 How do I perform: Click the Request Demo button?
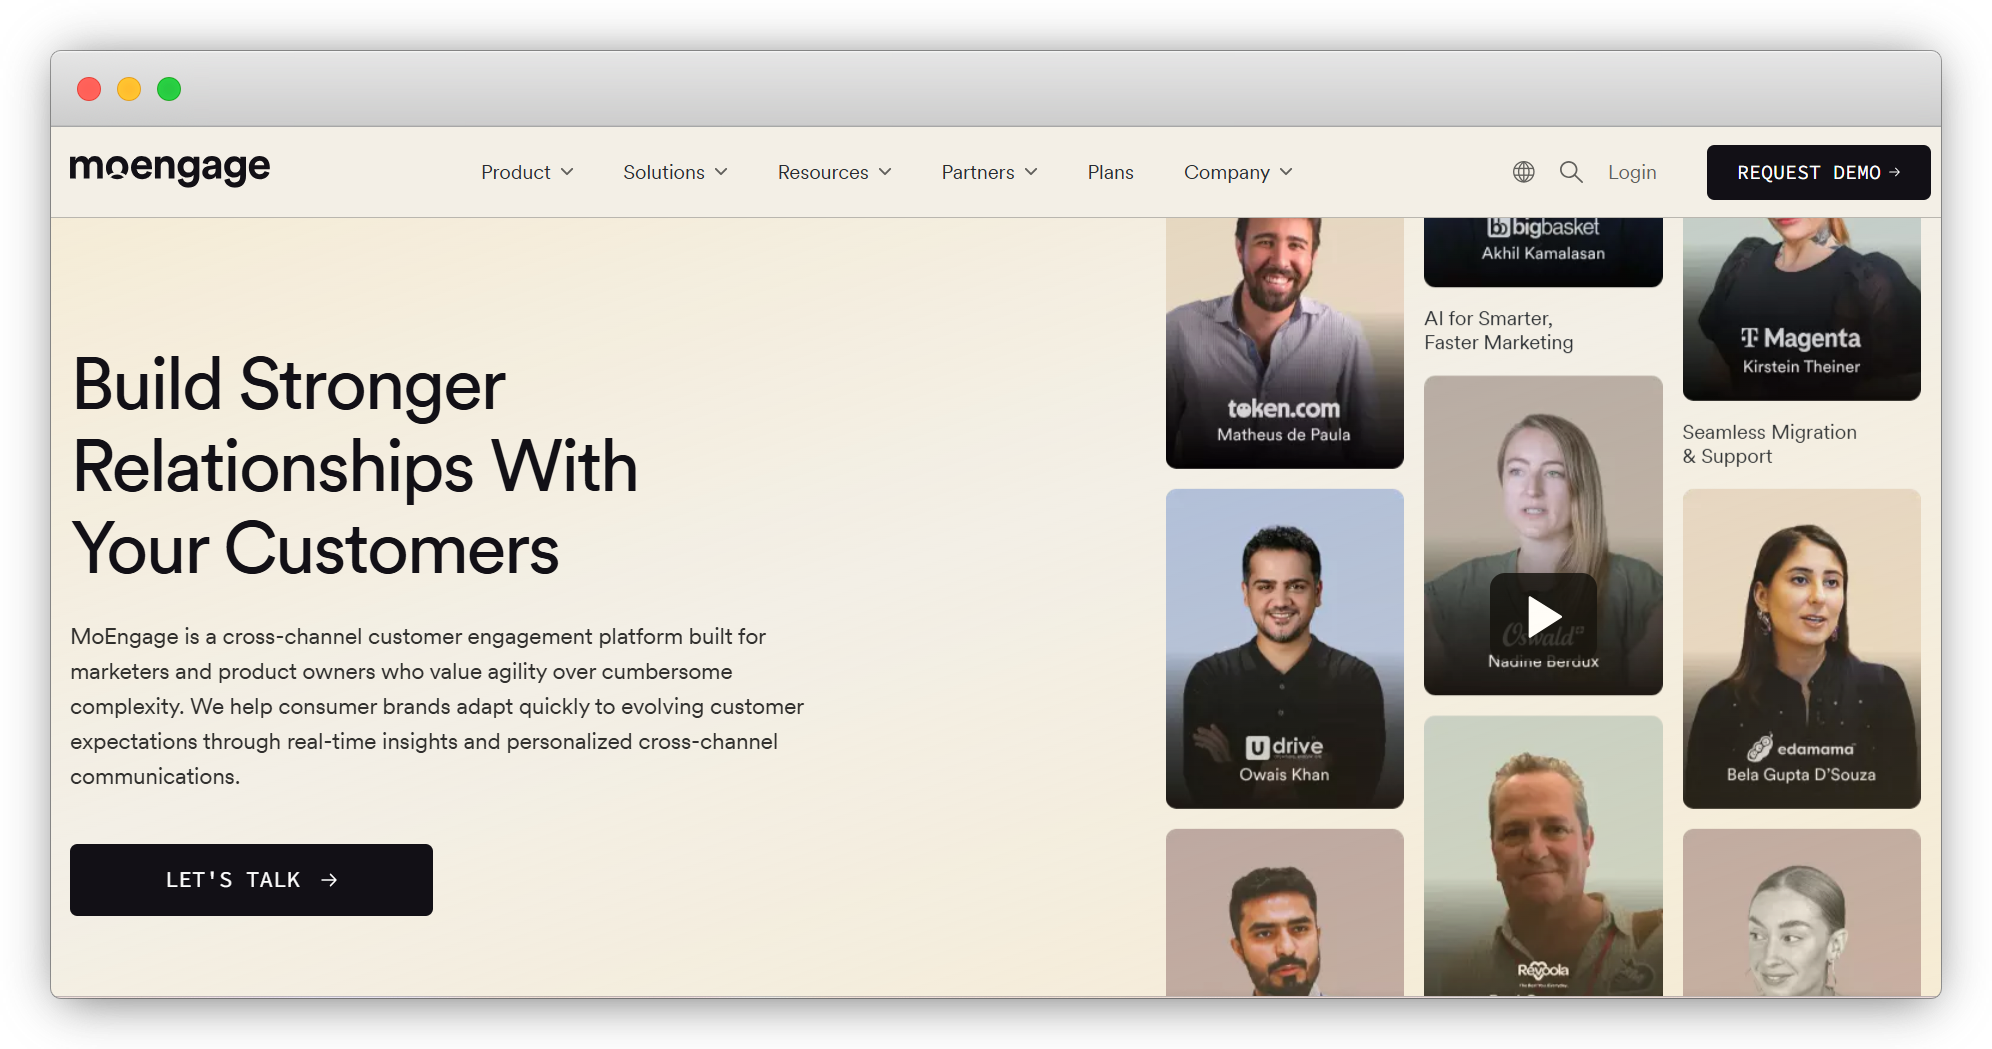click(x=1818, y=172)
